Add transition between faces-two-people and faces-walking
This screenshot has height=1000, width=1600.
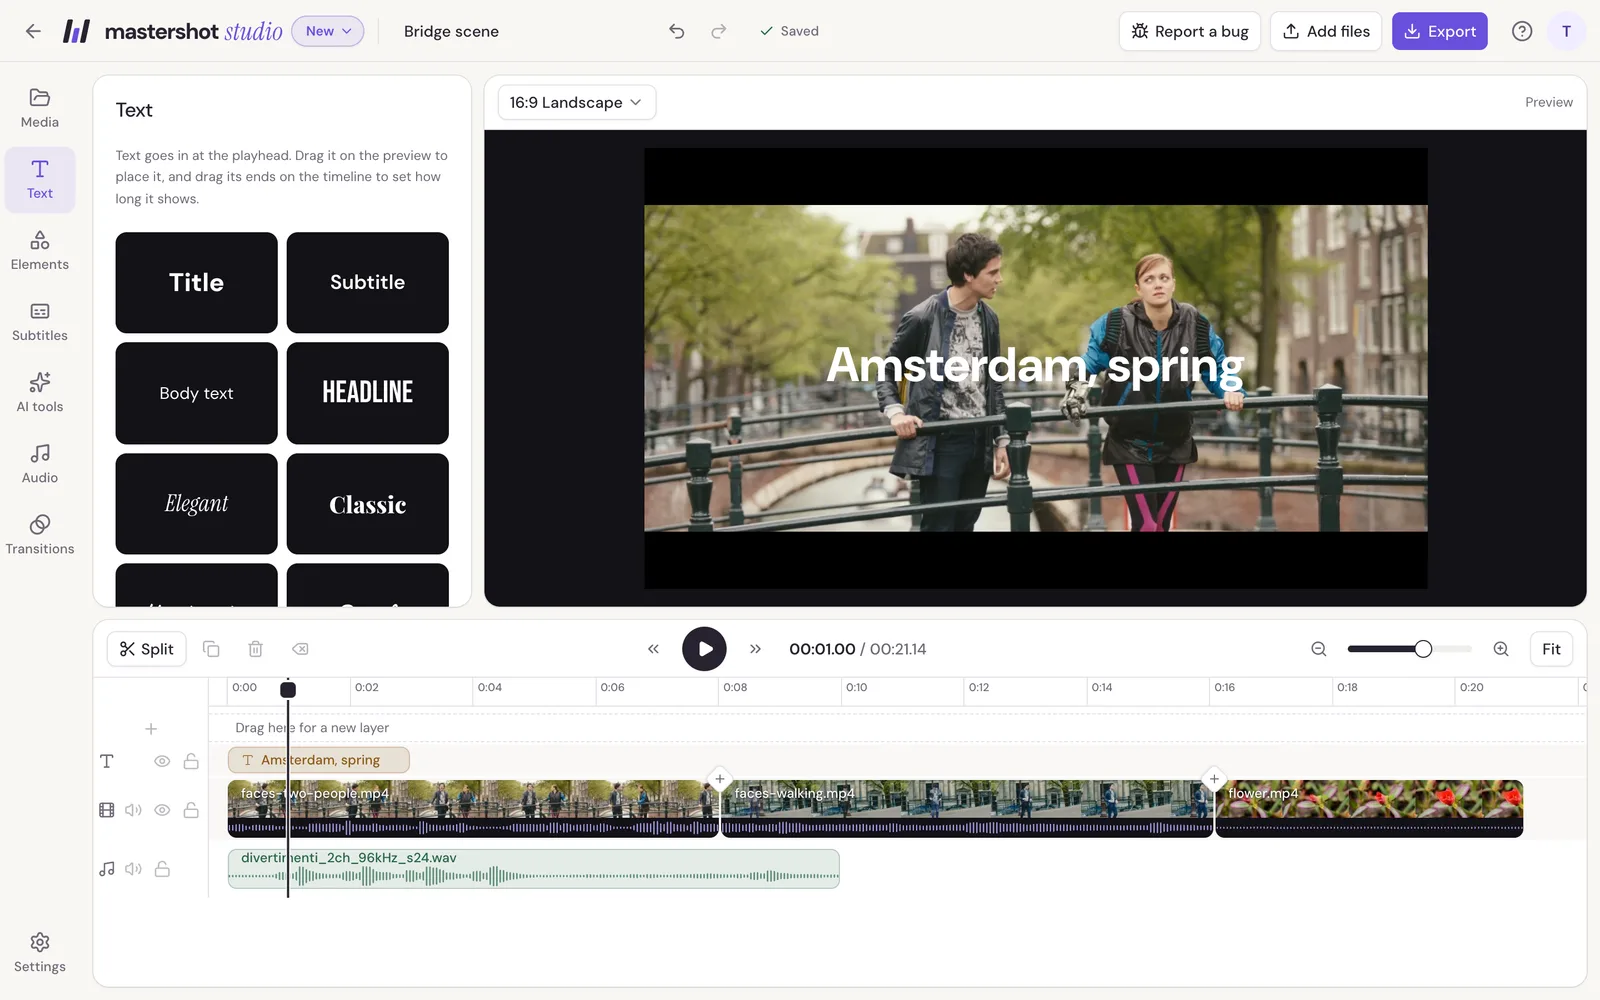point(719,779)
